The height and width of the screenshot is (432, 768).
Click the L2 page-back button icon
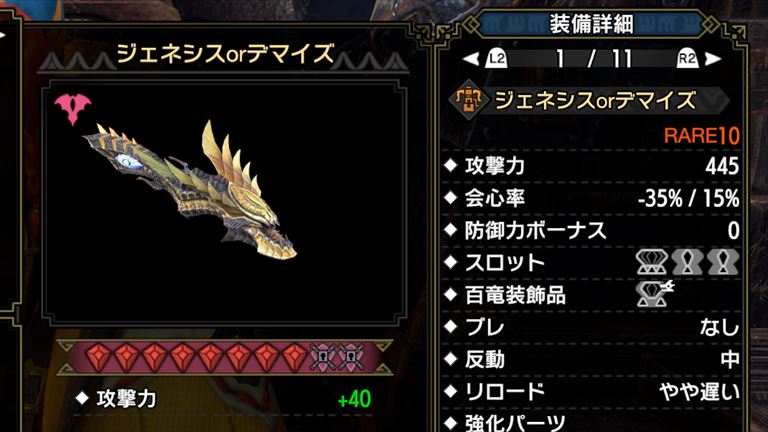[496, 59]
